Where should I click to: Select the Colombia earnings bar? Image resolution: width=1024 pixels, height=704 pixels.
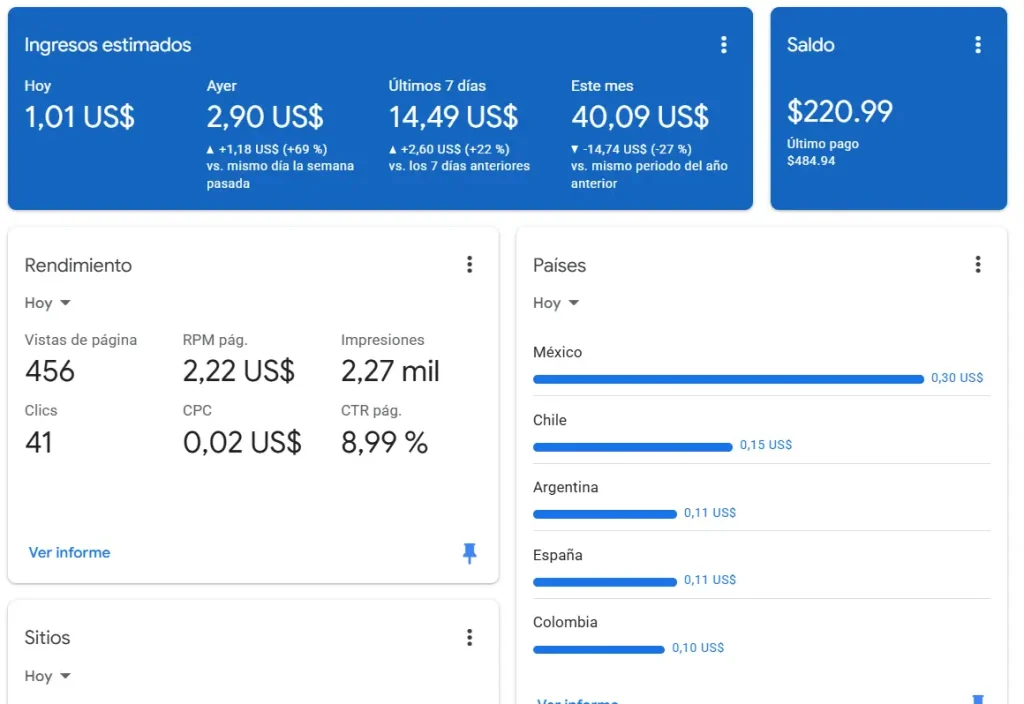point(599,649)
